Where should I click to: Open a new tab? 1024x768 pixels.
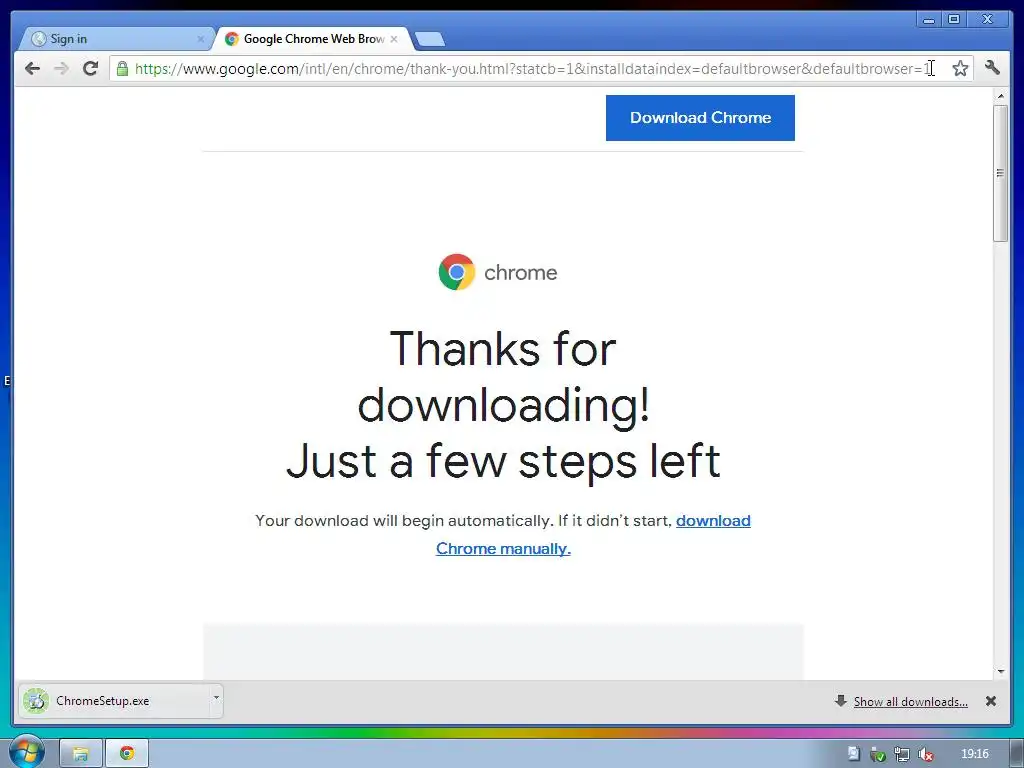point(430,39)
